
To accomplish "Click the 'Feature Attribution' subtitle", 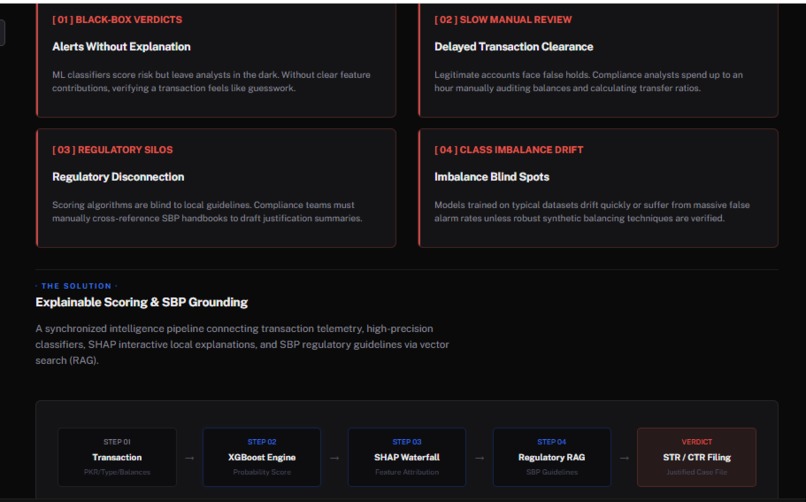I will (x=407, y=472).
